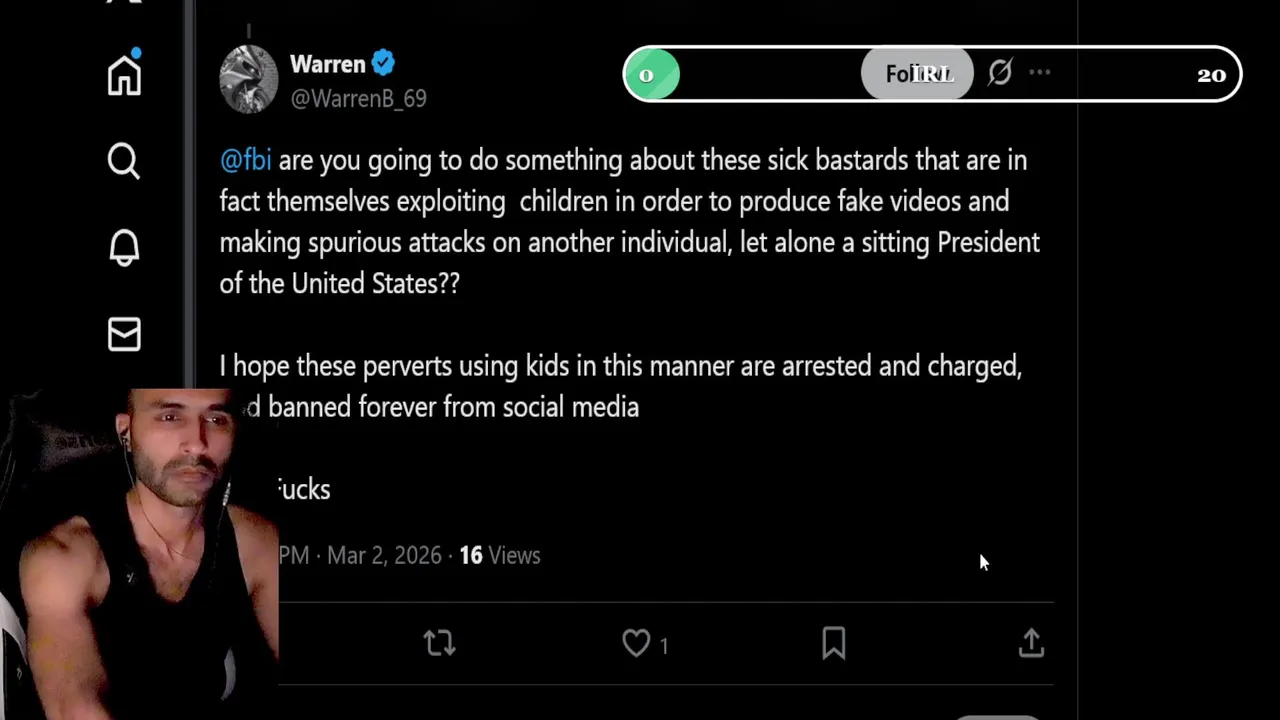Click the Mar 2, 2026 timestamp
Image resolution: width=1280 pixels, height=720 pixels.
(384, 556)
